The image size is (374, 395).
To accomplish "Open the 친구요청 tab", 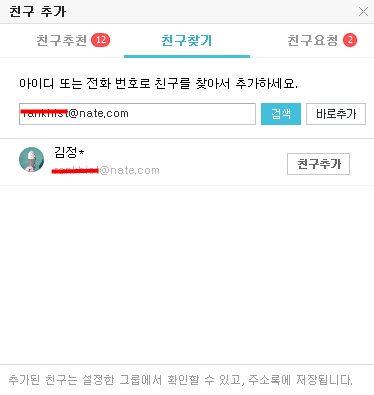I will [x=313, y=40].
